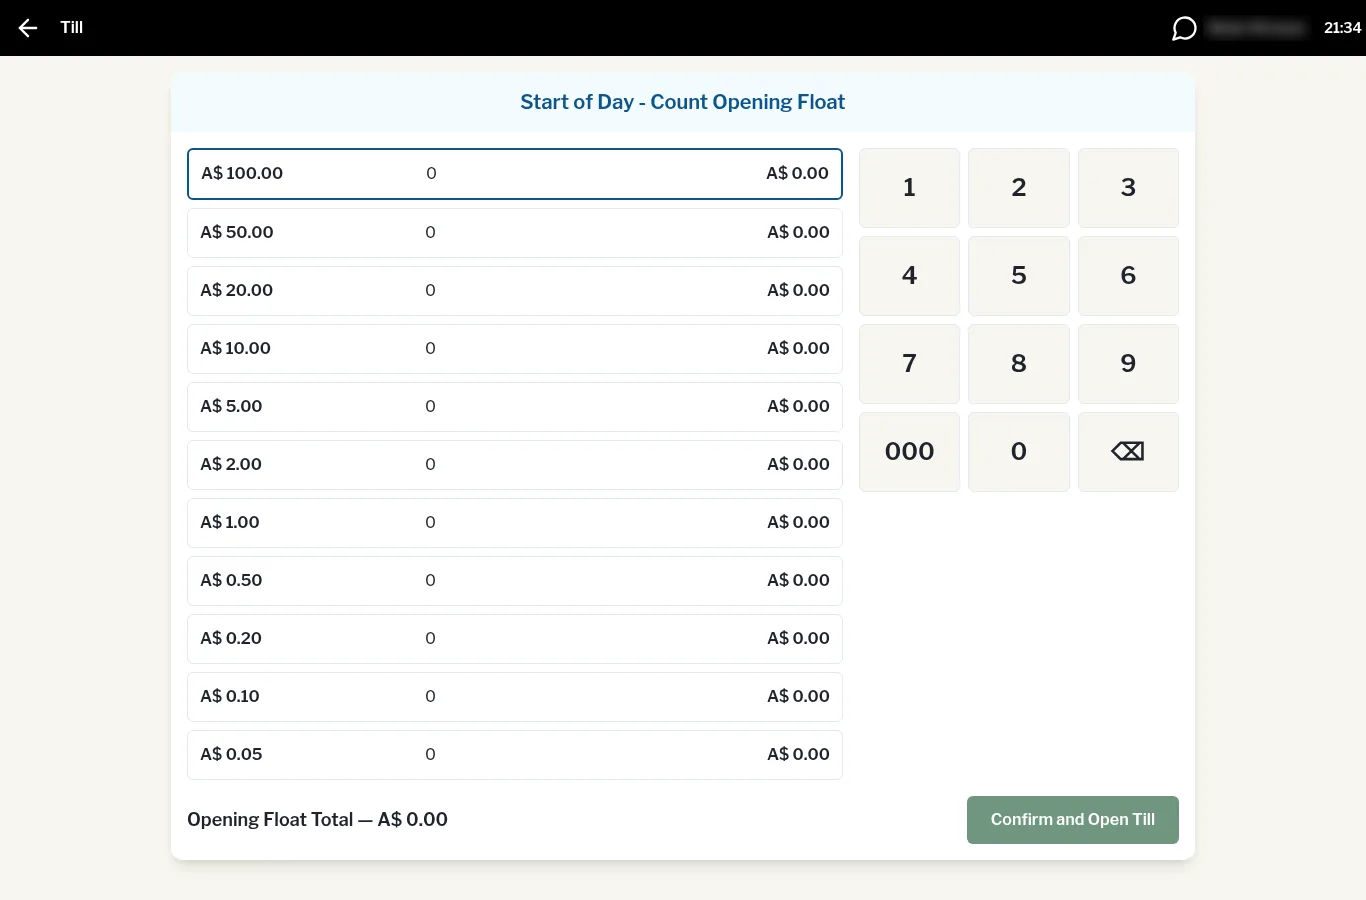Click the Opening Float Total amount
The height and width of the screenshot is (900, 1366).
[413, 820]
